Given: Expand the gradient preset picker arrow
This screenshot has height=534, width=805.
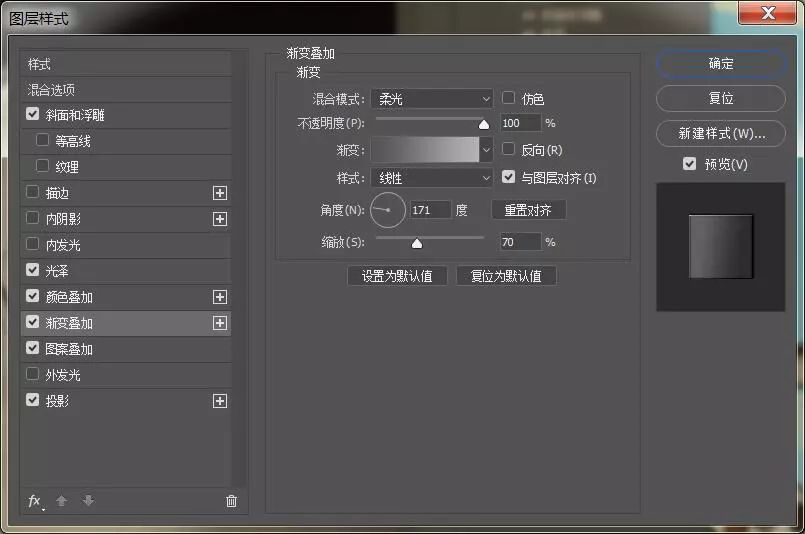Looking at the screenshot, I should (487, 150).
